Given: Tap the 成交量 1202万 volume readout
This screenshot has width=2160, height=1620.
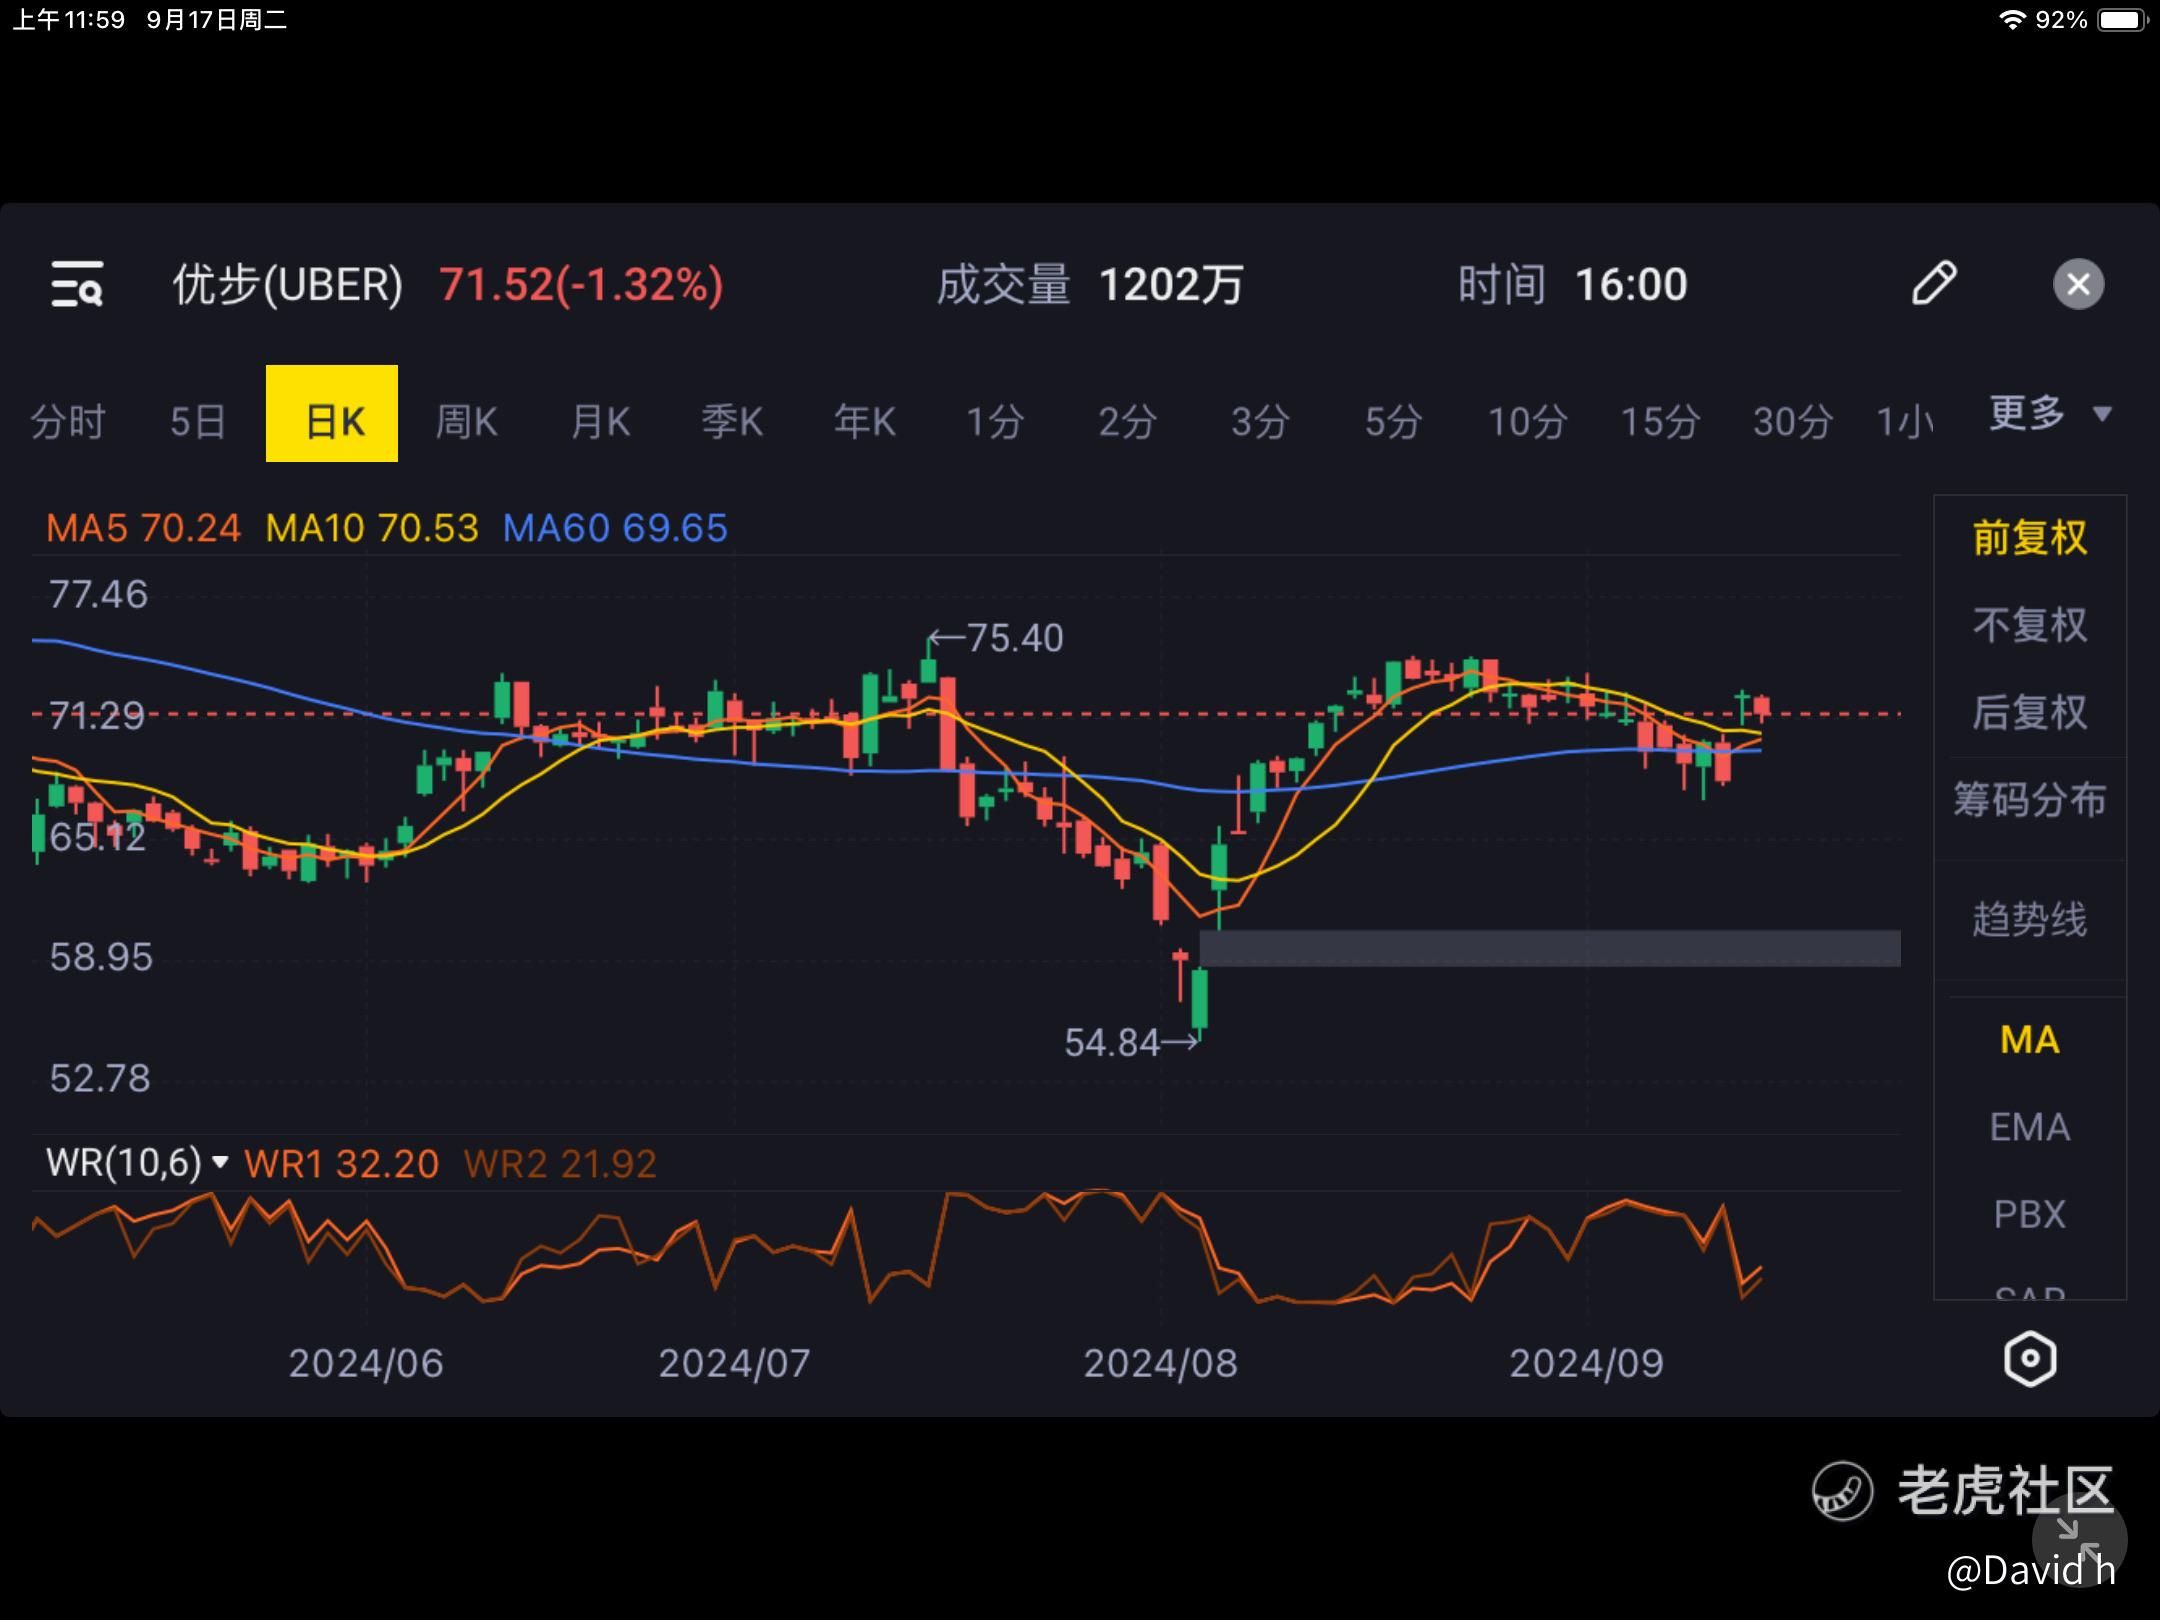Looking at the screenshot, I should click(1090, 285).
